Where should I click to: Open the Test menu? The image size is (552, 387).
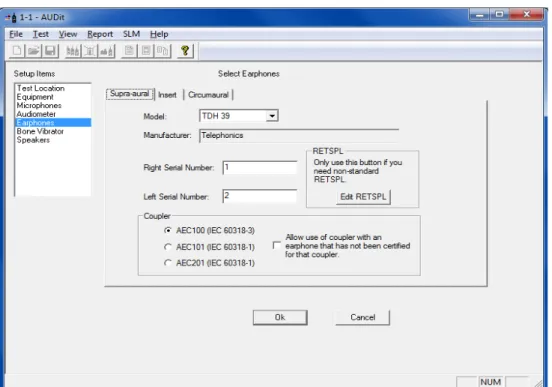coord(41,34)
